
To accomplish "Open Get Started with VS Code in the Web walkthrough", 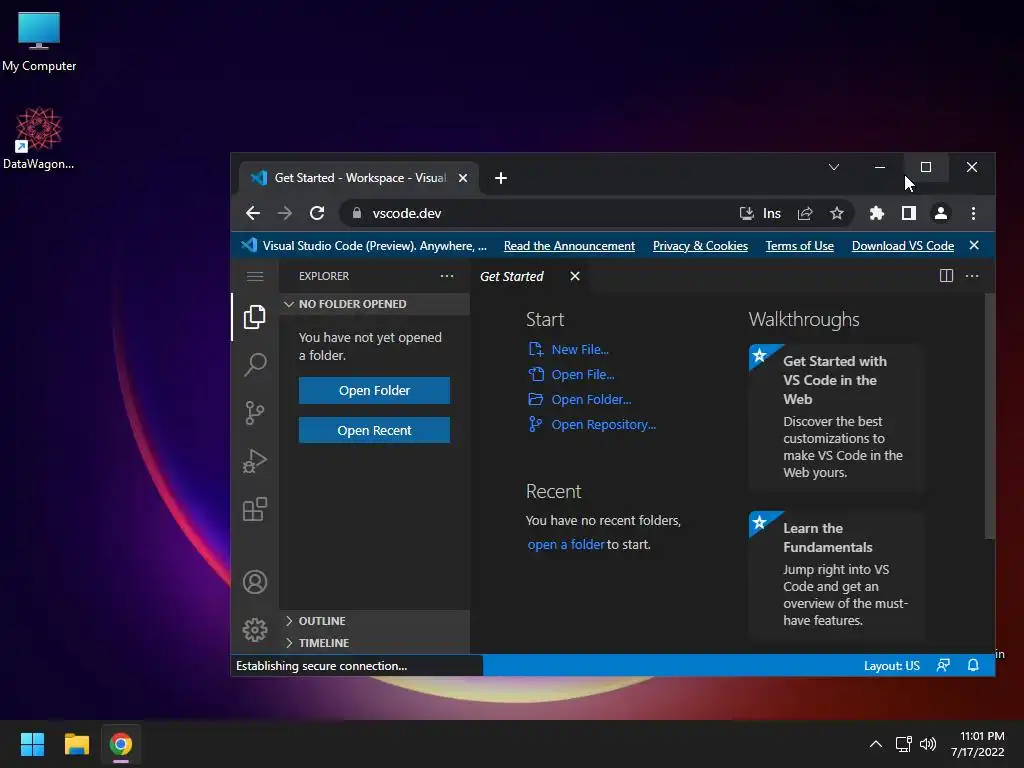I will coord(837,417).
